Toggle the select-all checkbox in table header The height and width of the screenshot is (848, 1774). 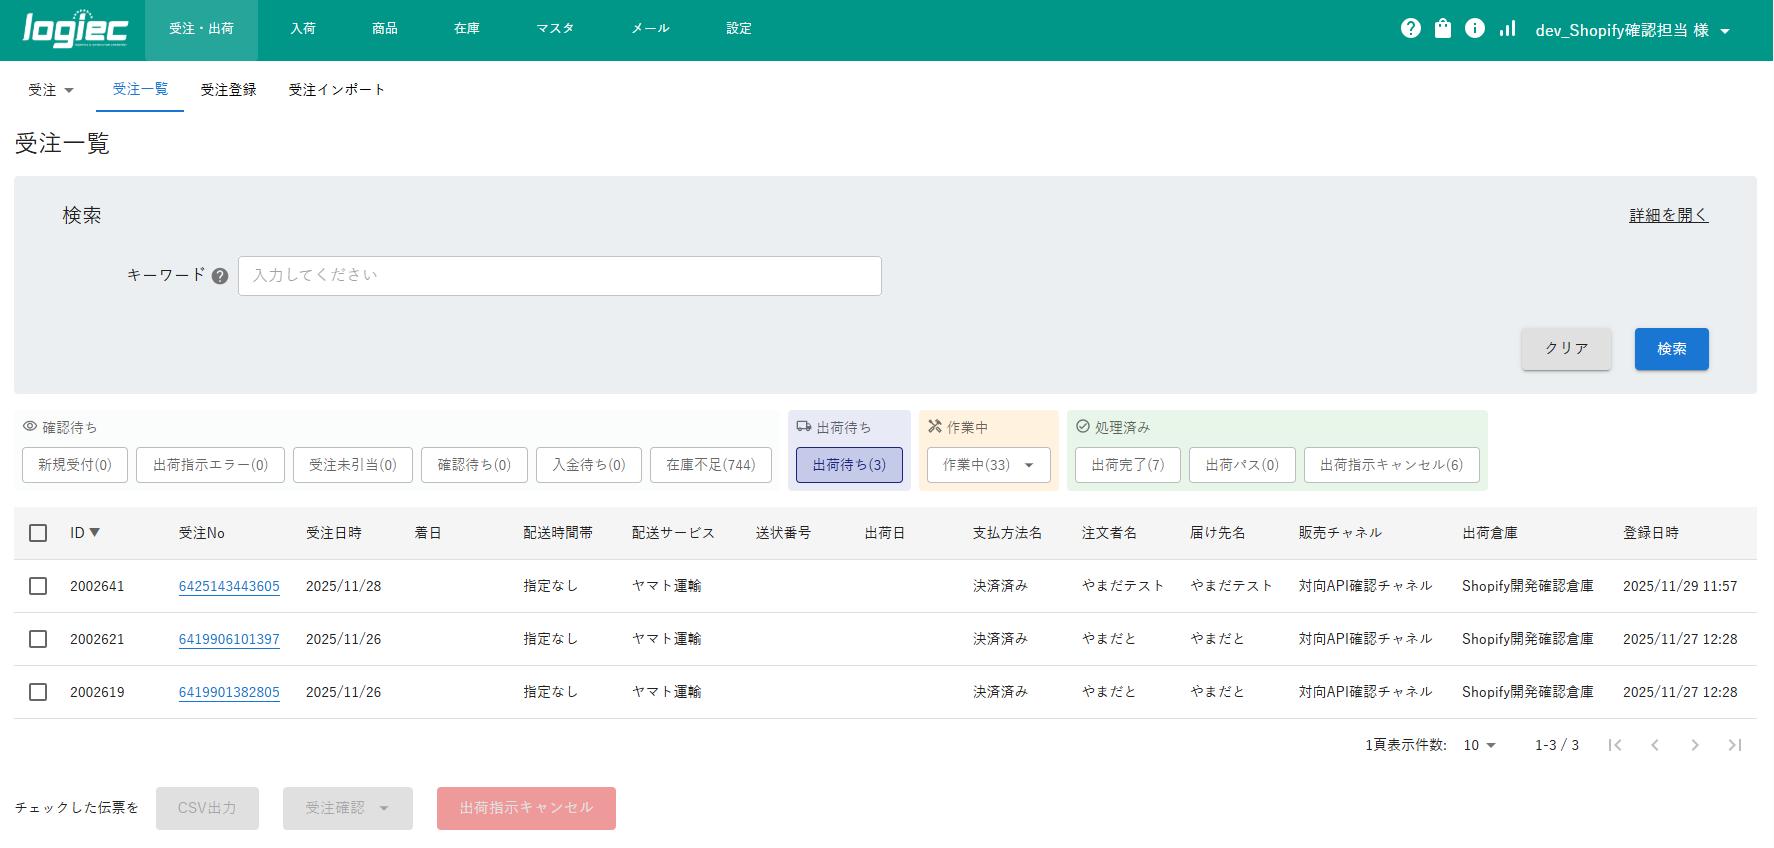(x=38, y=533)
